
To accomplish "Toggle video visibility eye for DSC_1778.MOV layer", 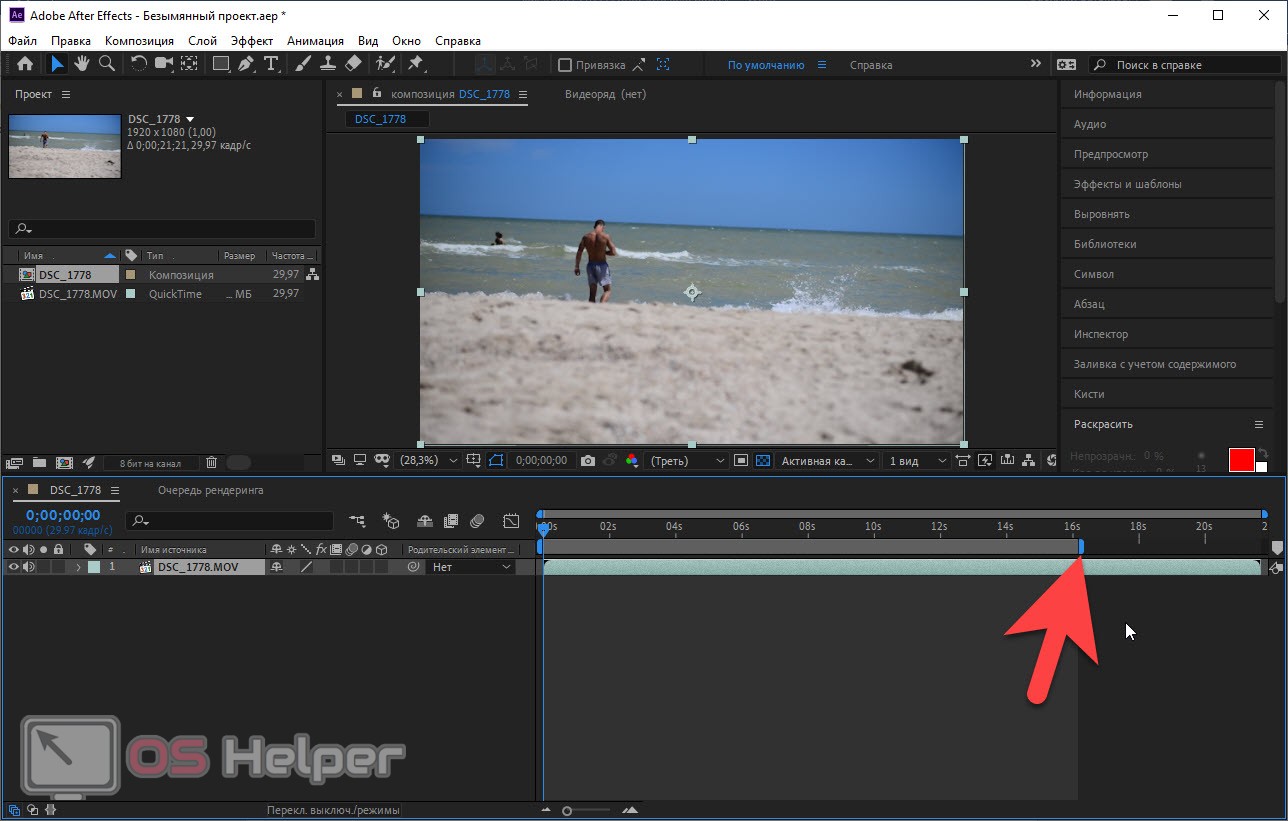I will coord(14,567).
